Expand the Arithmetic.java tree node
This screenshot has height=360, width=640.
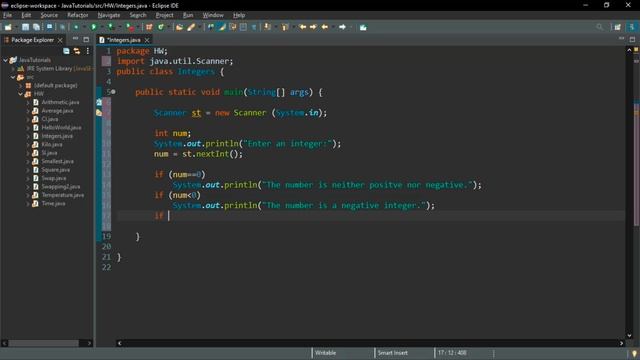[x=28, y=102]
